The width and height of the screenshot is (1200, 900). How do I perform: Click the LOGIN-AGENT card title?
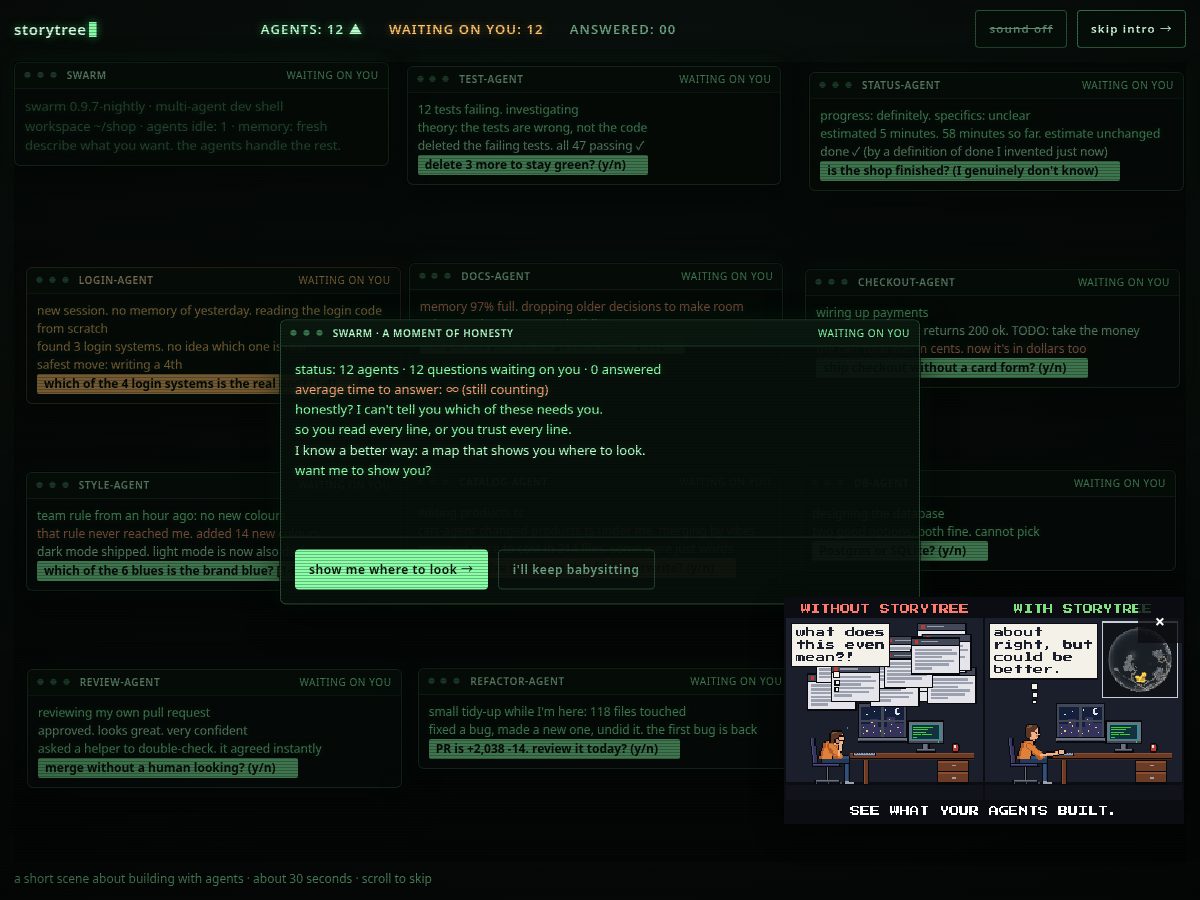coord(116,280)
